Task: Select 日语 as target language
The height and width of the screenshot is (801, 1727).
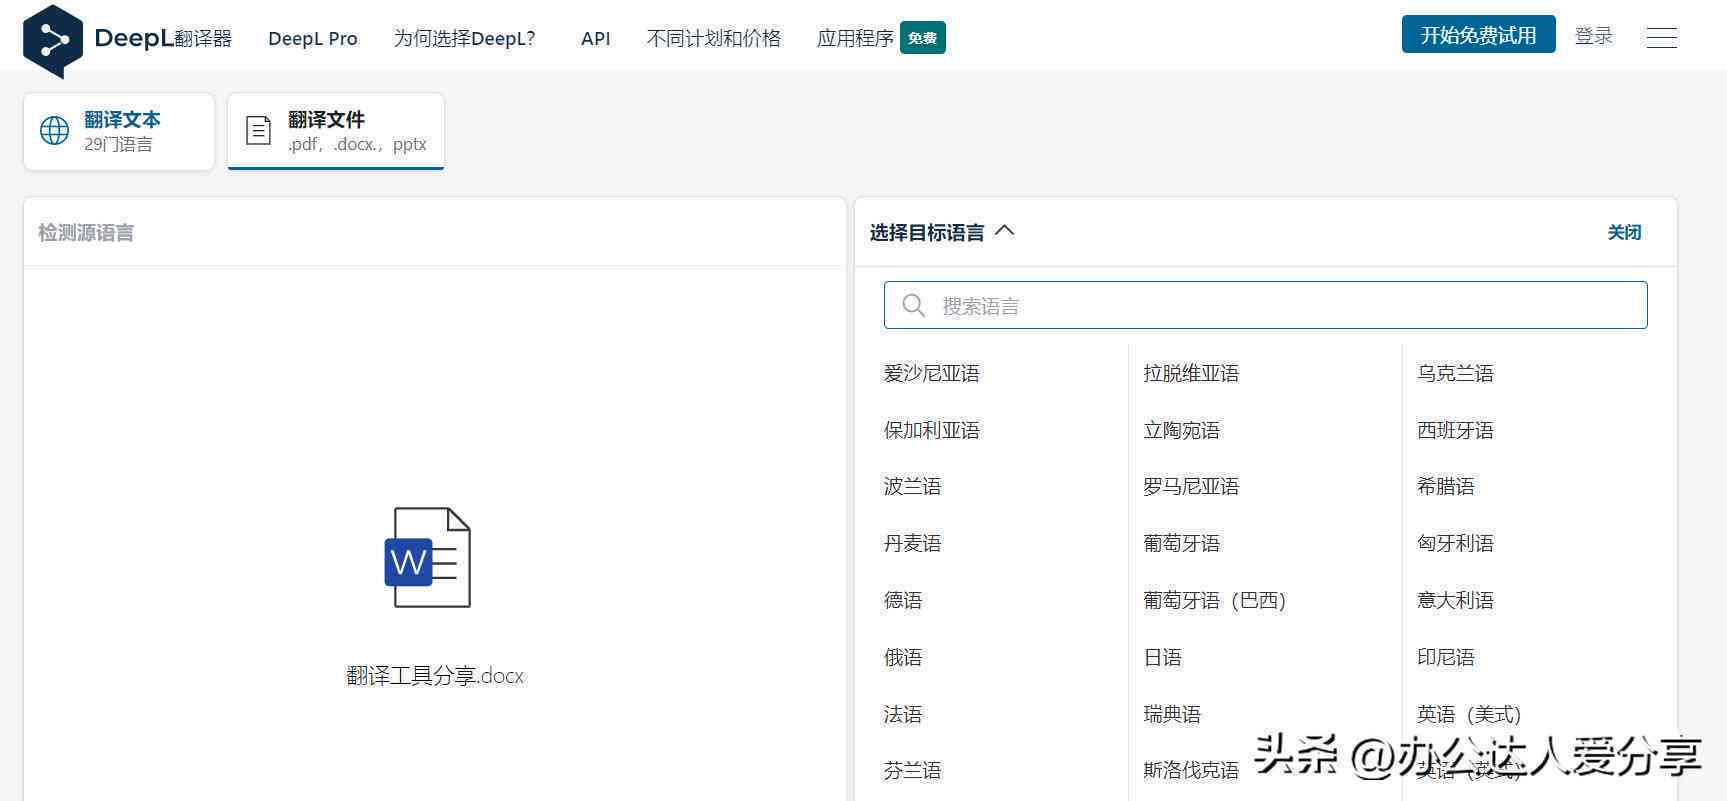Action: point(1163,657)
